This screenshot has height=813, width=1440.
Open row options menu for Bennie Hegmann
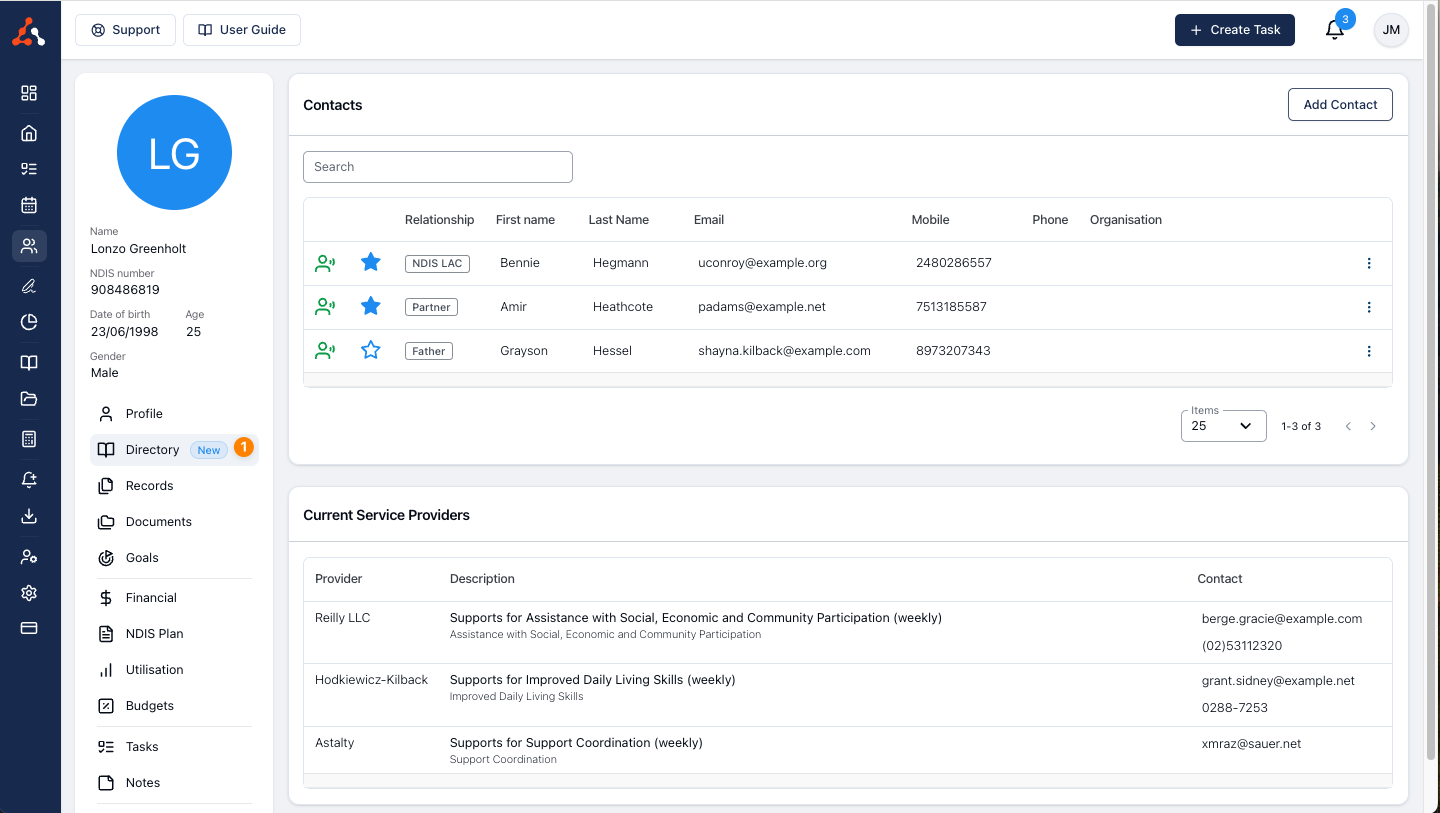click(x=1368, y=263)
